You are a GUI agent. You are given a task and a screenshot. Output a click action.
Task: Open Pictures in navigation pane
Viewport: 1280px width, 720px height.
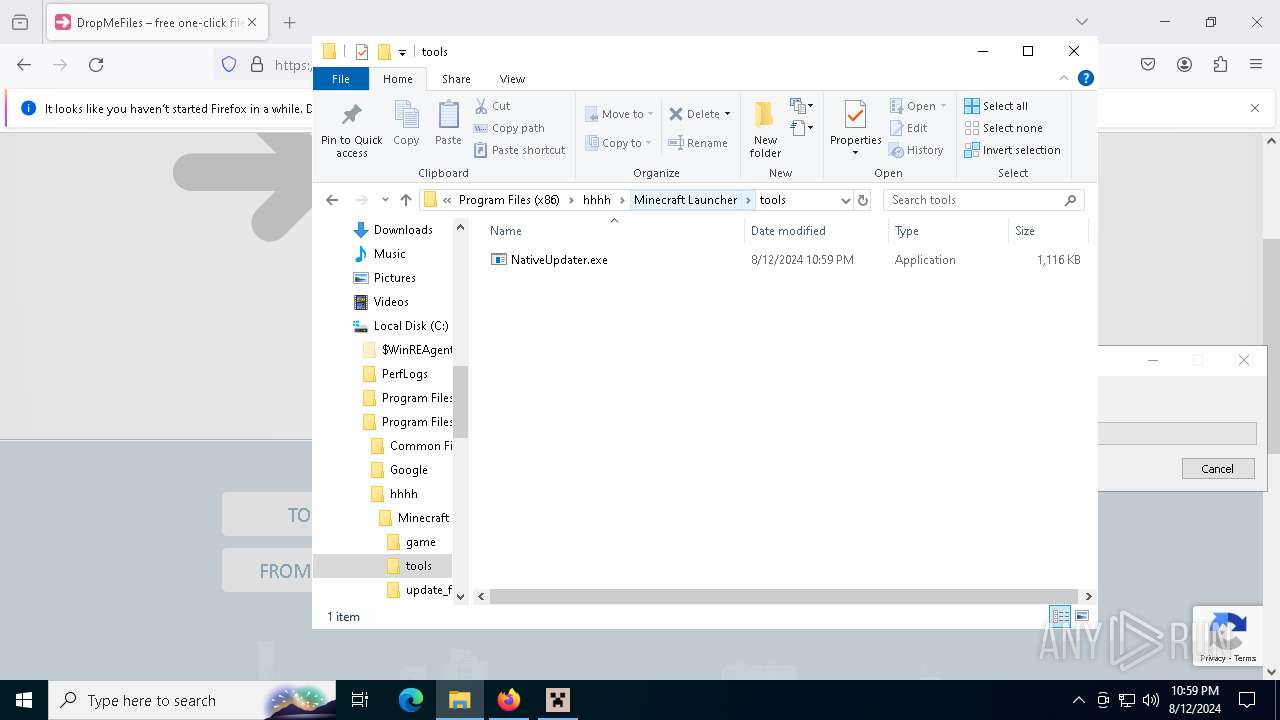[x=394, y=278]
